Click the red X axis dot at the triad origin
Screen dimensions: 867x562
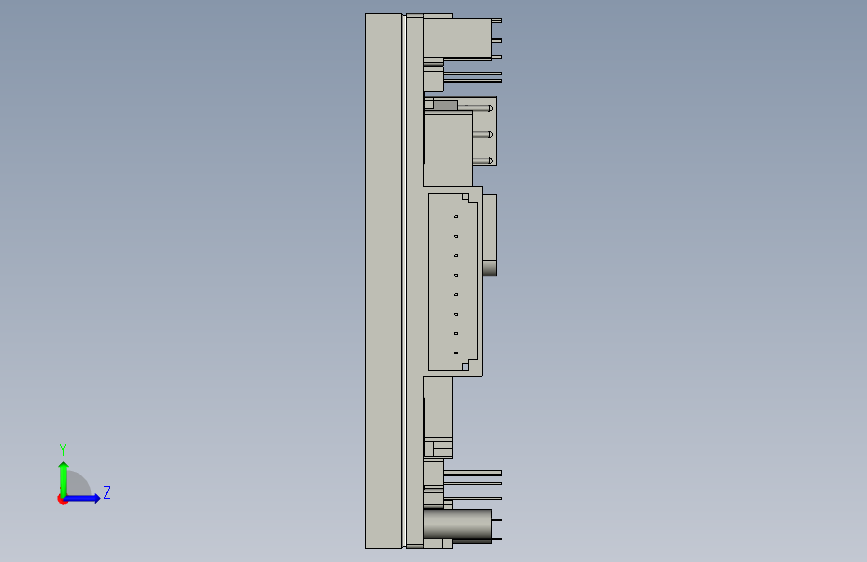62,500
